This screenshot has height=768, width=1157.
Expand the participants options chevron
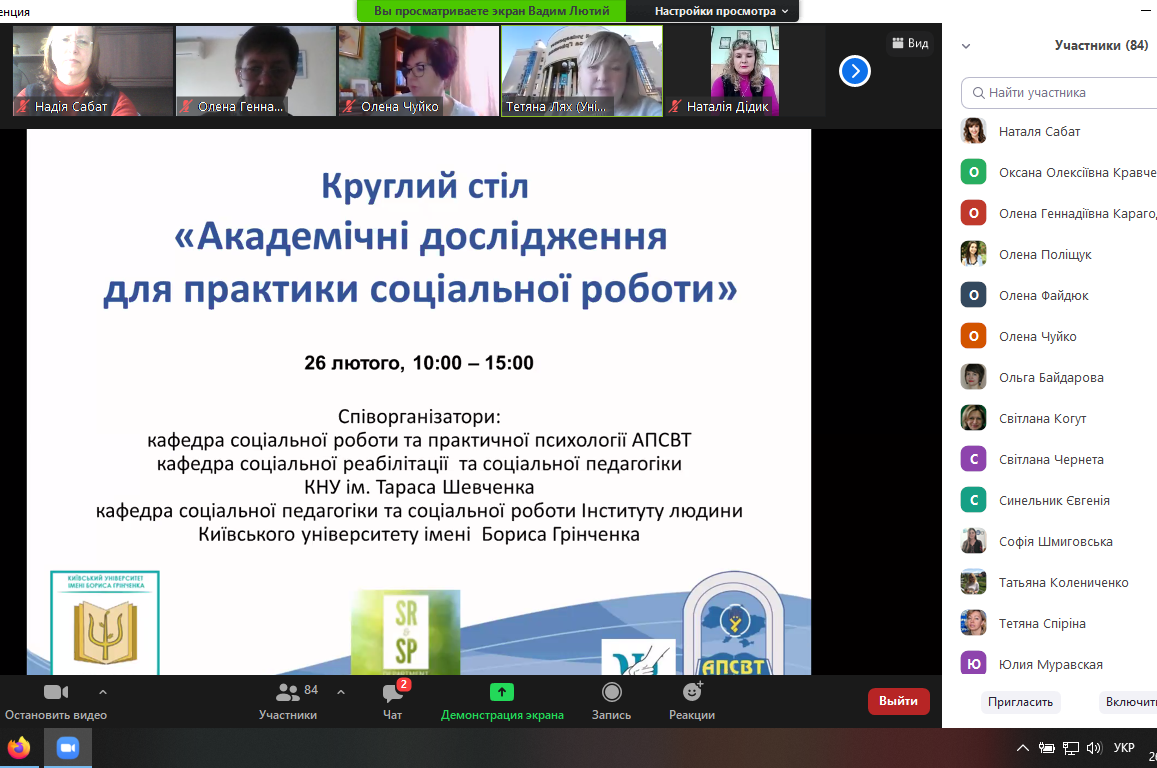(x=341, y=692)
